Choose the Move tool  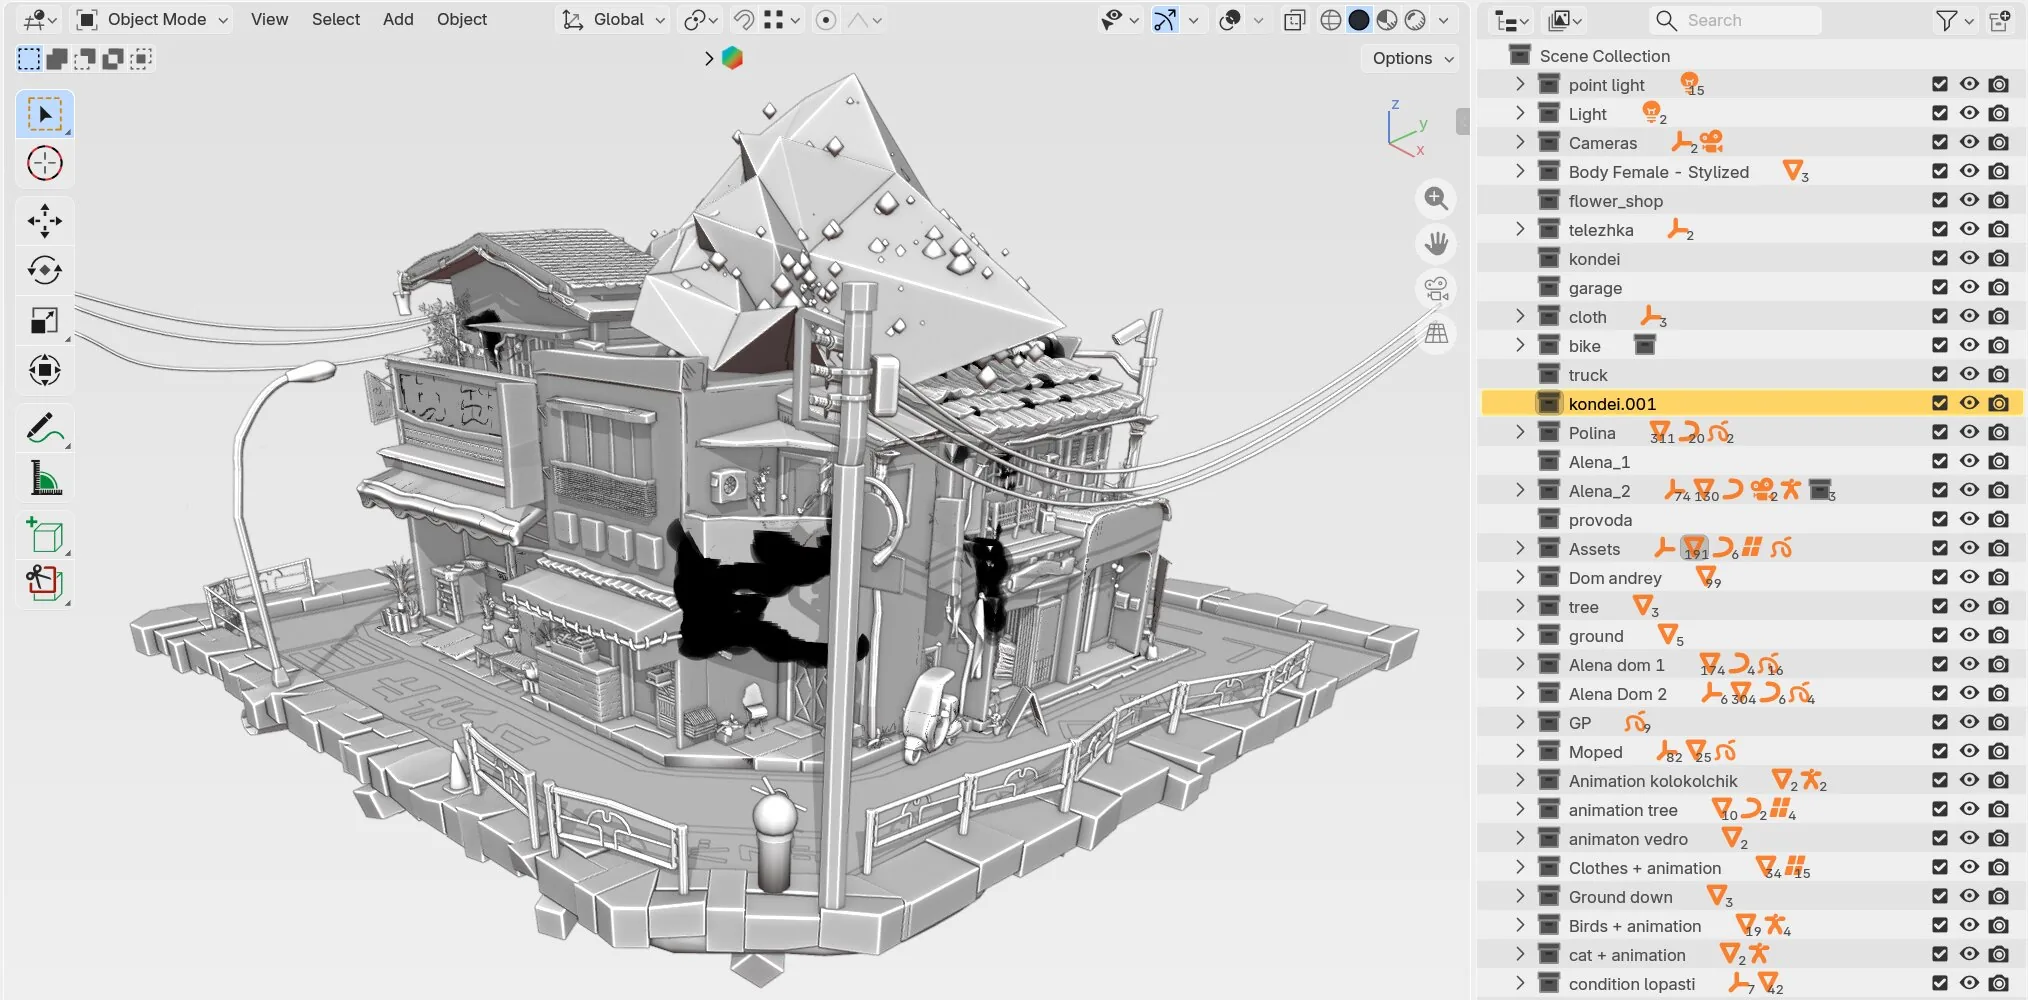point(45,221)
